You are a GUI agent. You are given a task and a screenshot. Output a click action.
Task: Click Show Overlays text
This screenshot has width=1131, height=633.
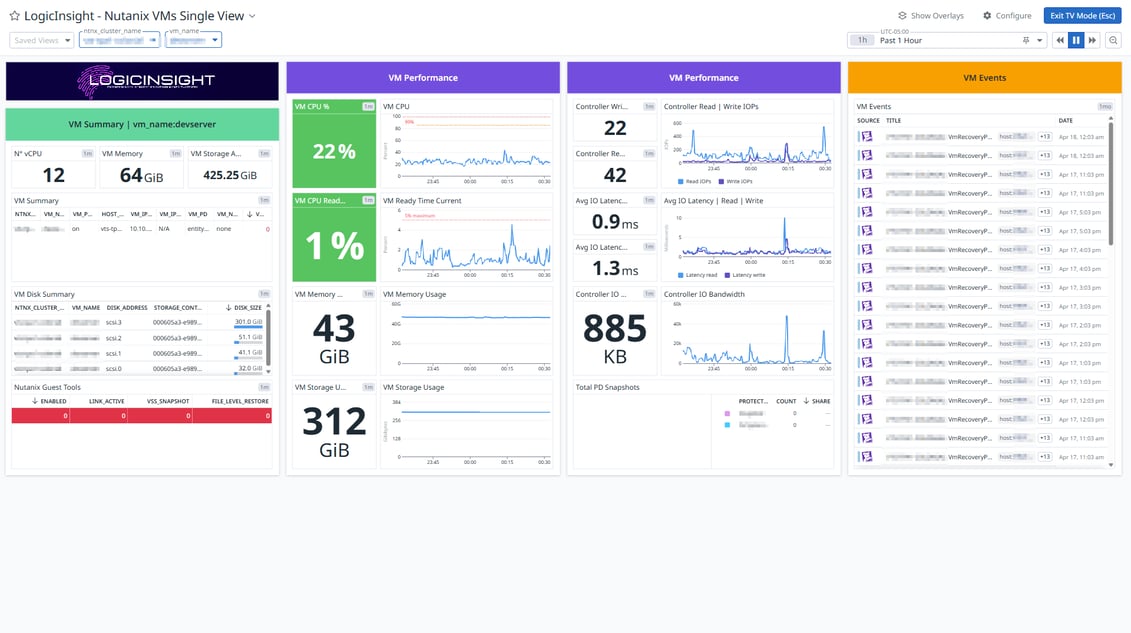click(x=937, y=16)
